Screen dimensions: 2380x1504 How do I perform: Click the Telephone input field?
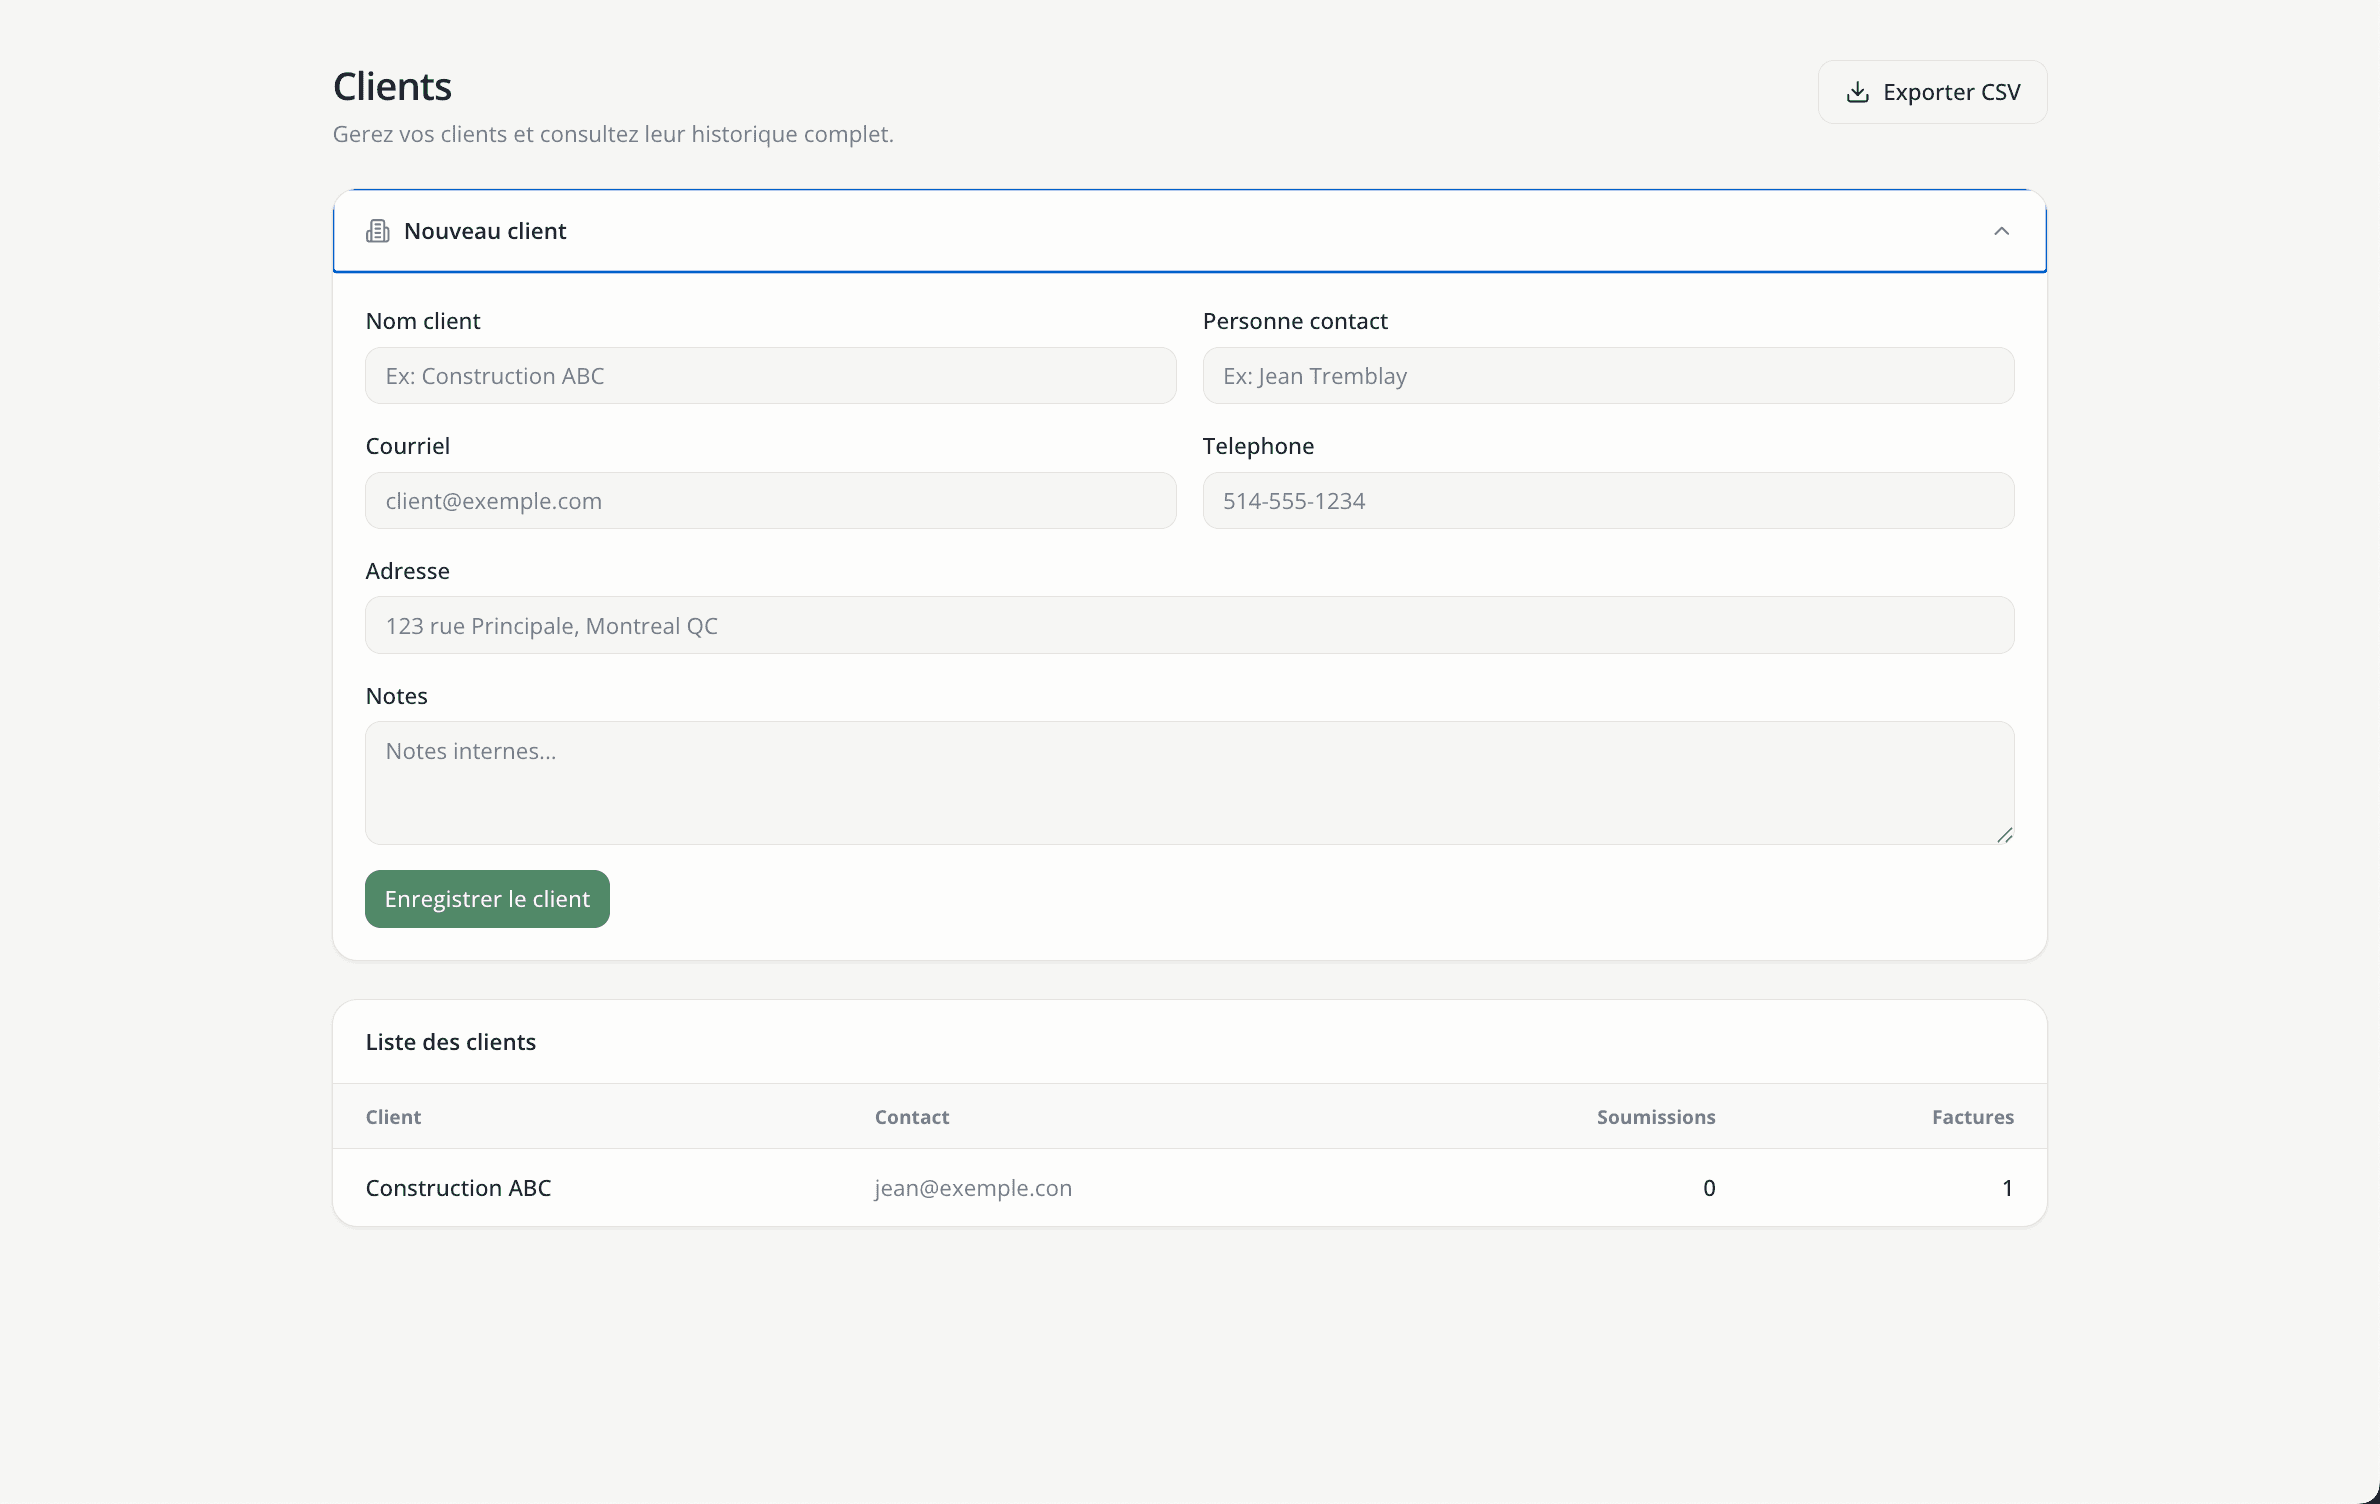[x=1607, y=501]
